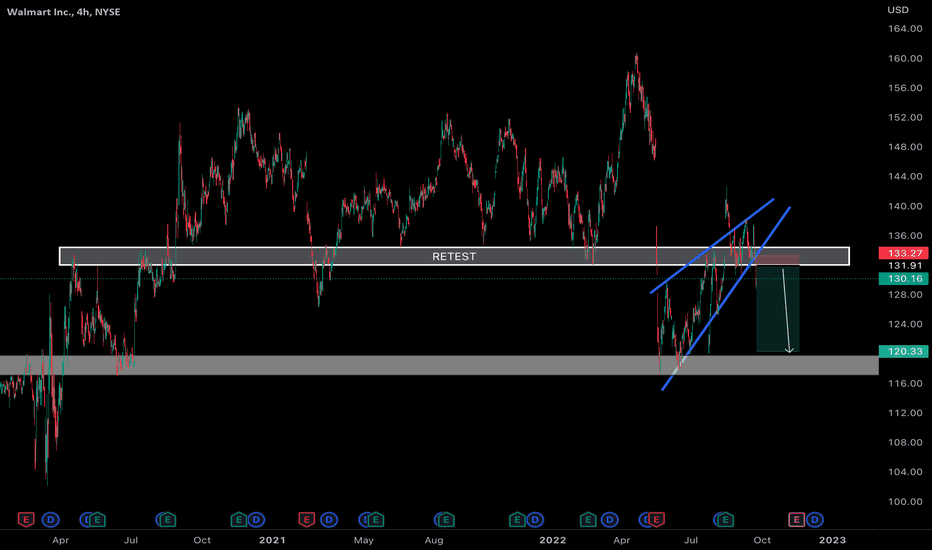Open green earnings E marker right after 2022 label
Screen dimensions: 932x550
pos(588,520)
